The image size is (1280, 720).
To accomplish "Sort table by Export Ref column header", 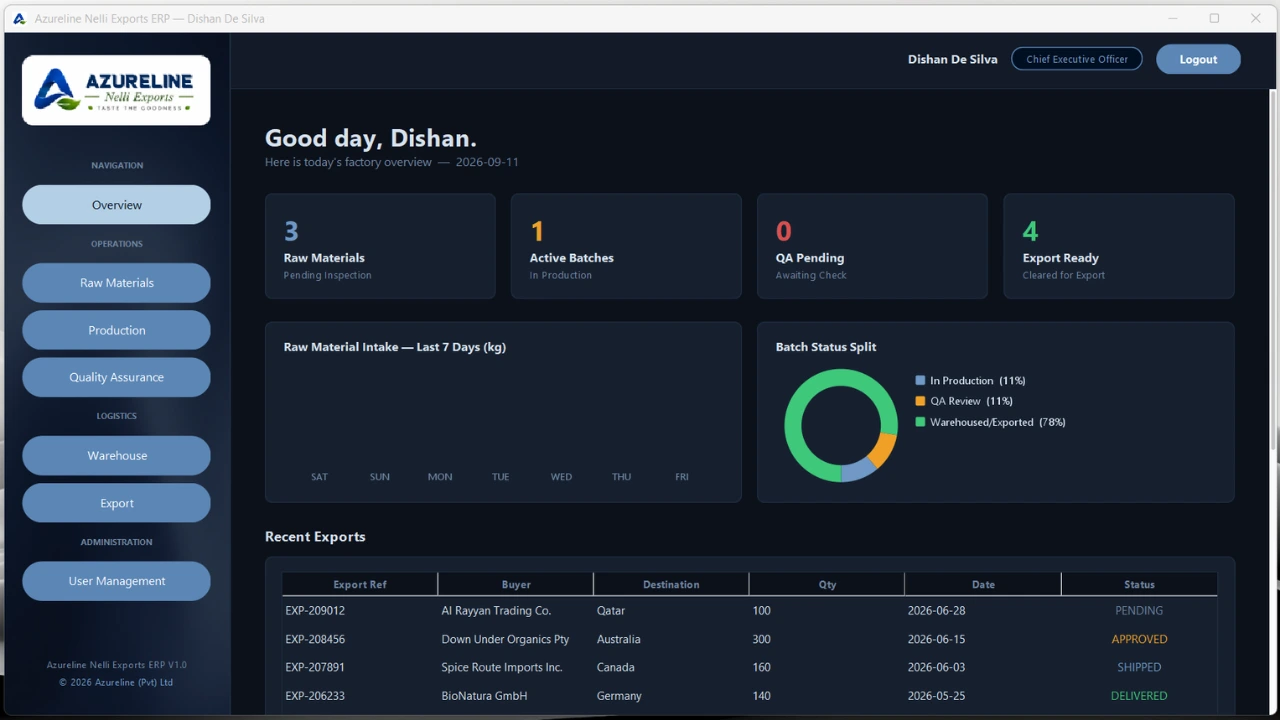I will tap(360, 584).
